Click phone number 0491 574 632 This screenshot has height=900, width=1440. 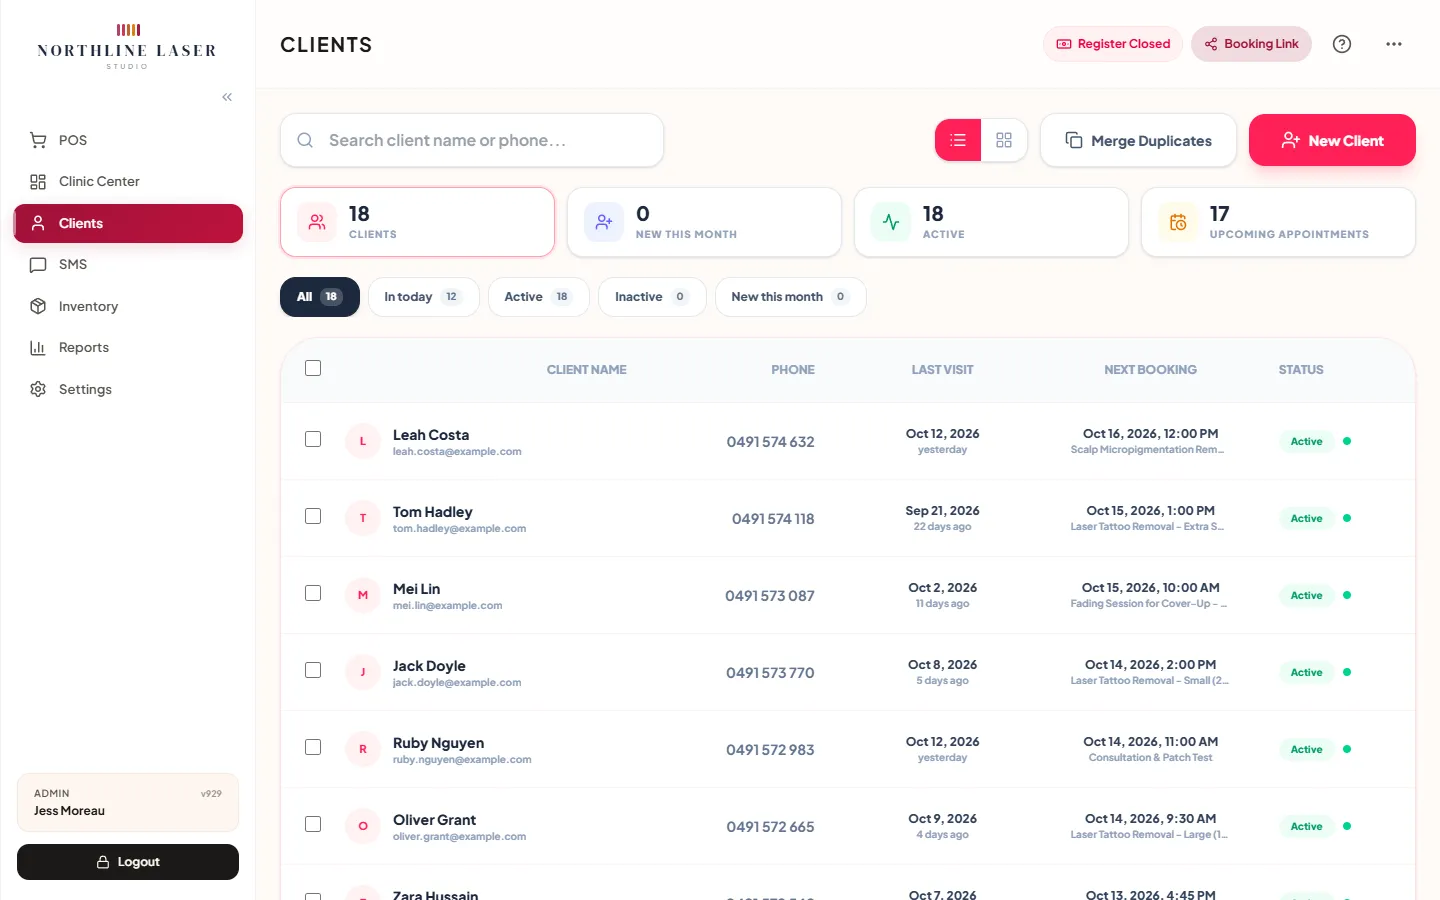(x=770, y=442)
